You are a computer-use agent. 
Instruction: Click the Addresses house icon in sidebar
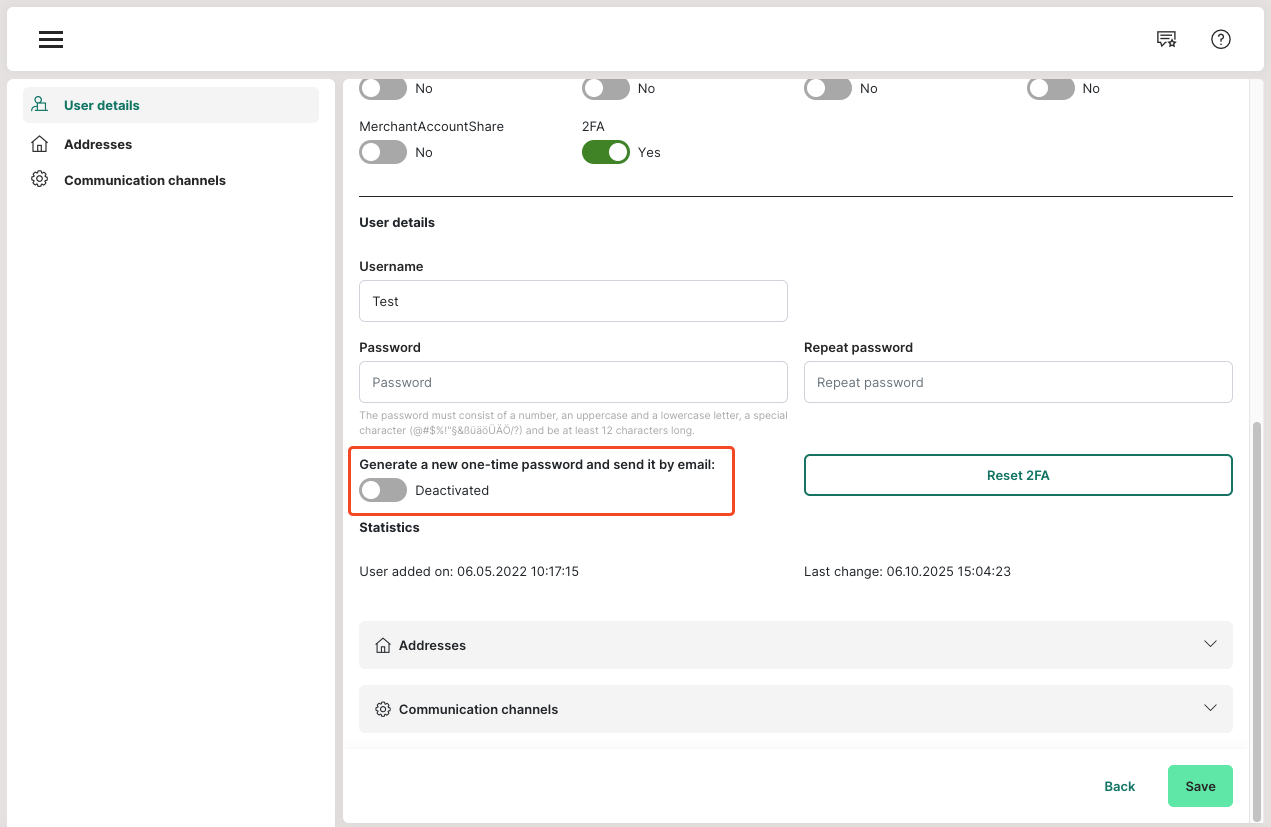pyautogui.click(x=40, y=144)
